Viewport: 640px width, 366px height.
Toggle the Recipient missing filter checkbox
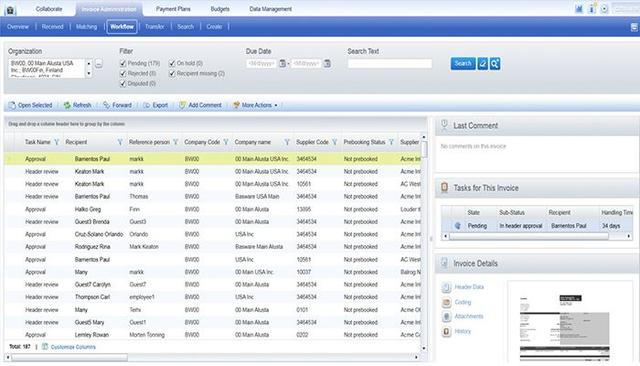coord(172,73)
